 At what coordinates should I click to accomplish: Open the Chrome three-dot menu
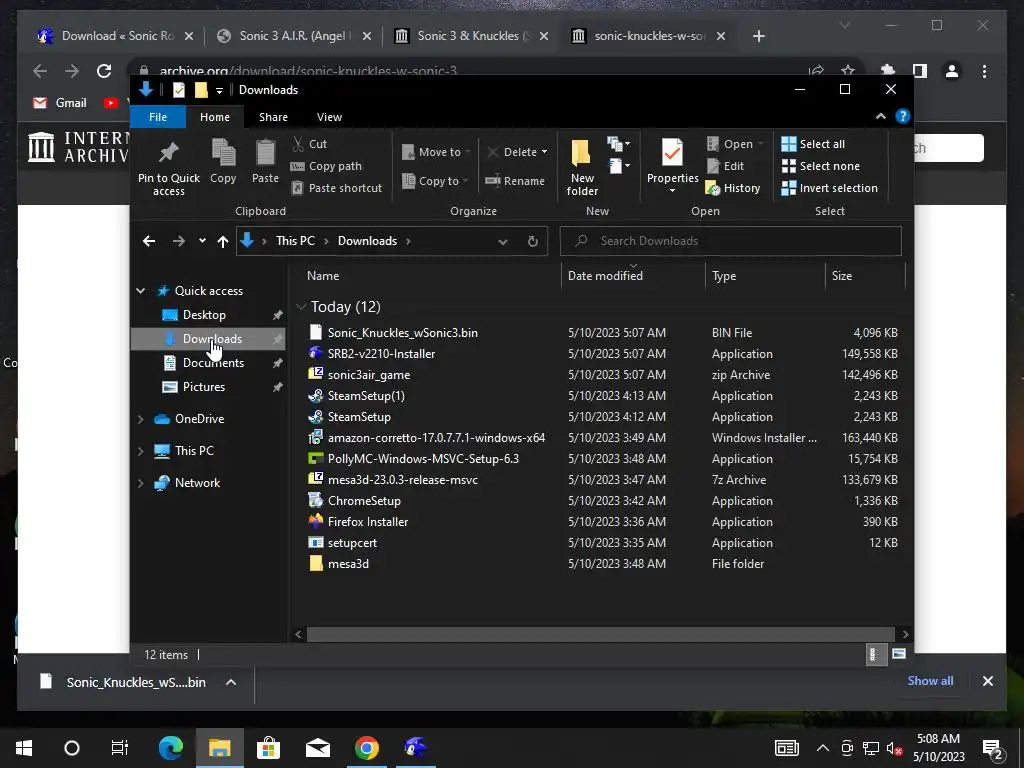(984, 71)
